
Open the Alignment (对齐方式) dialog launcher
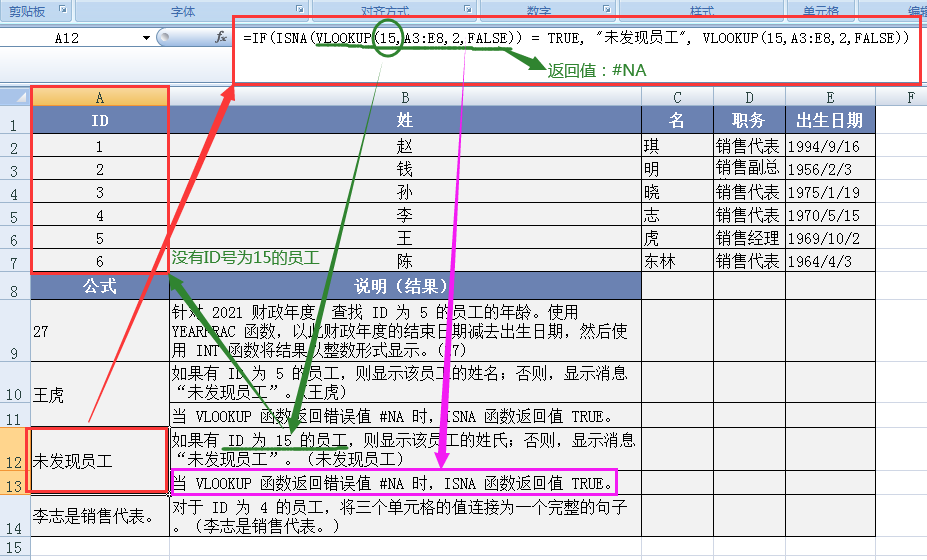pyautogui.click(x=468, y=9)
